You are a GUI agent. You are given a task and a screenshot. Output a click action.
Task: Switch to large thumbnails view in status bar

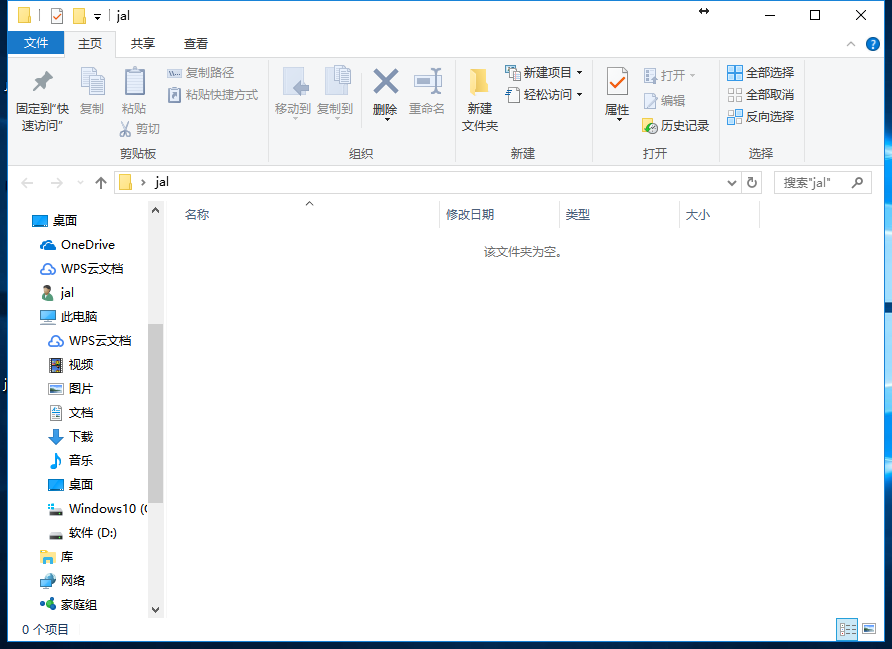point(867,629)
